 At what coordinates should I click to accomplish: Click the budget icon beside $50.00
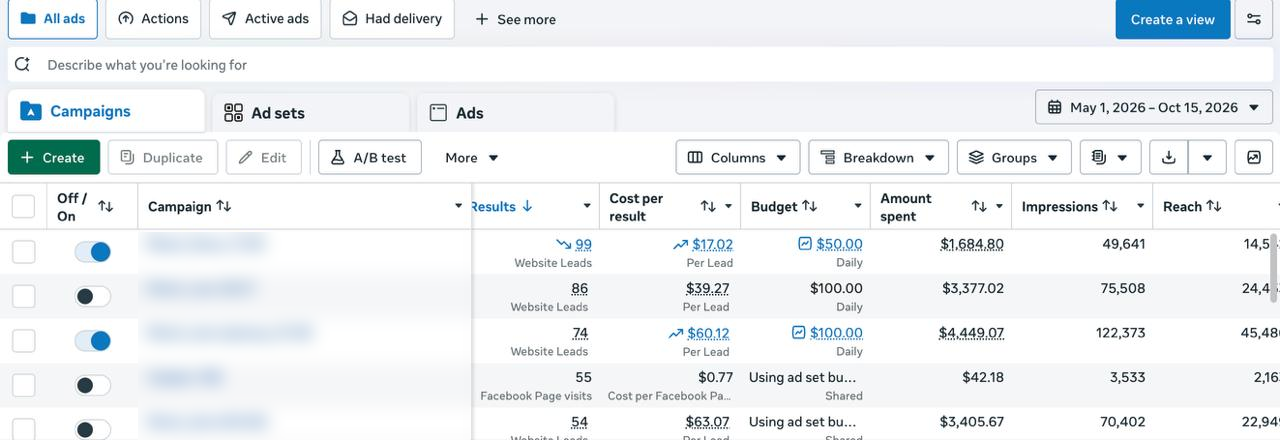pos(805,244)
